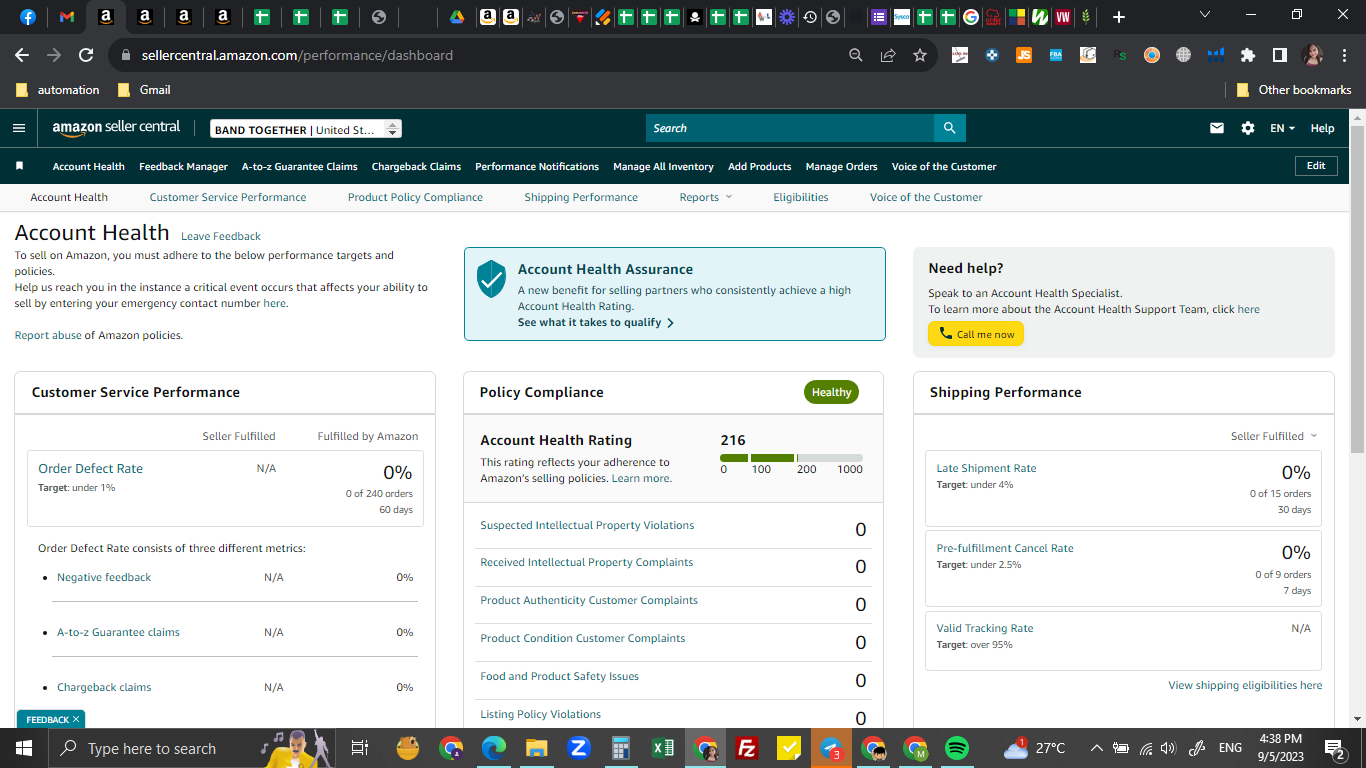Open the Chrome three-dot menu
This screenshot has height=768, width=1366.
pyautogui.click(x=1343, y=55)
